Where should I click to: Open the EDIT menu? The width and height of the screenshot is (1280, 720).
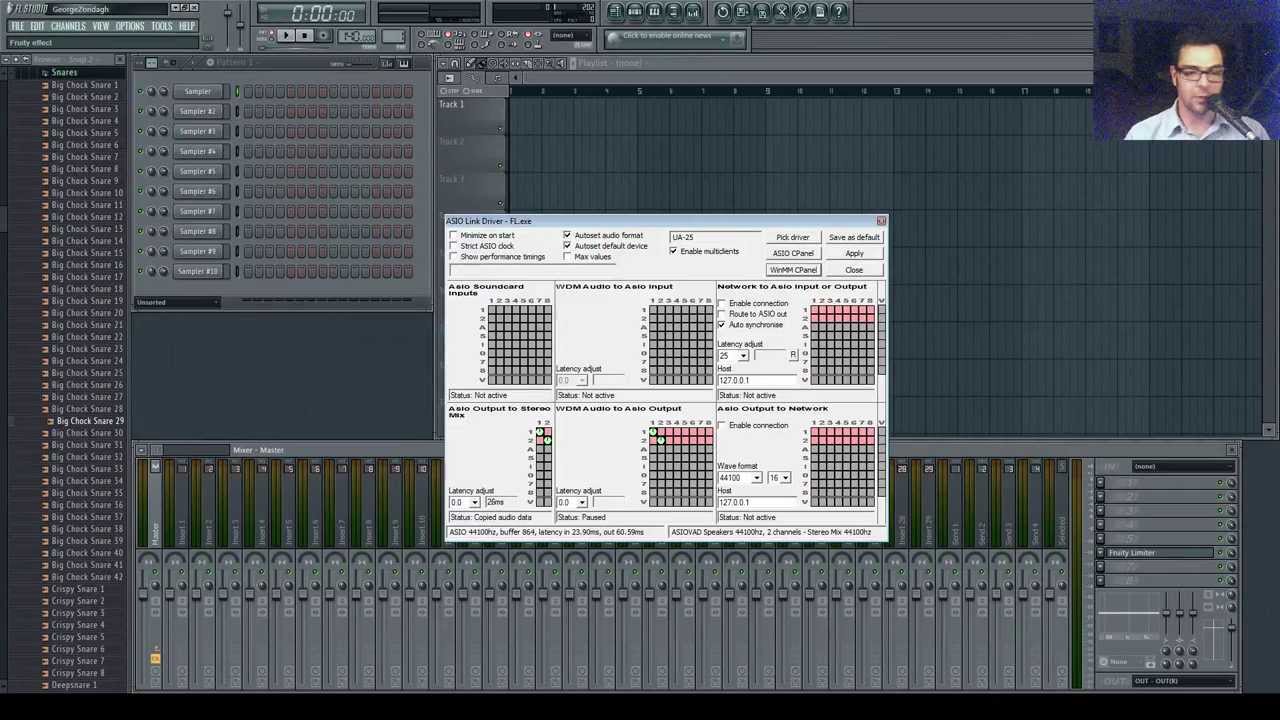click(x=37, y=26)
